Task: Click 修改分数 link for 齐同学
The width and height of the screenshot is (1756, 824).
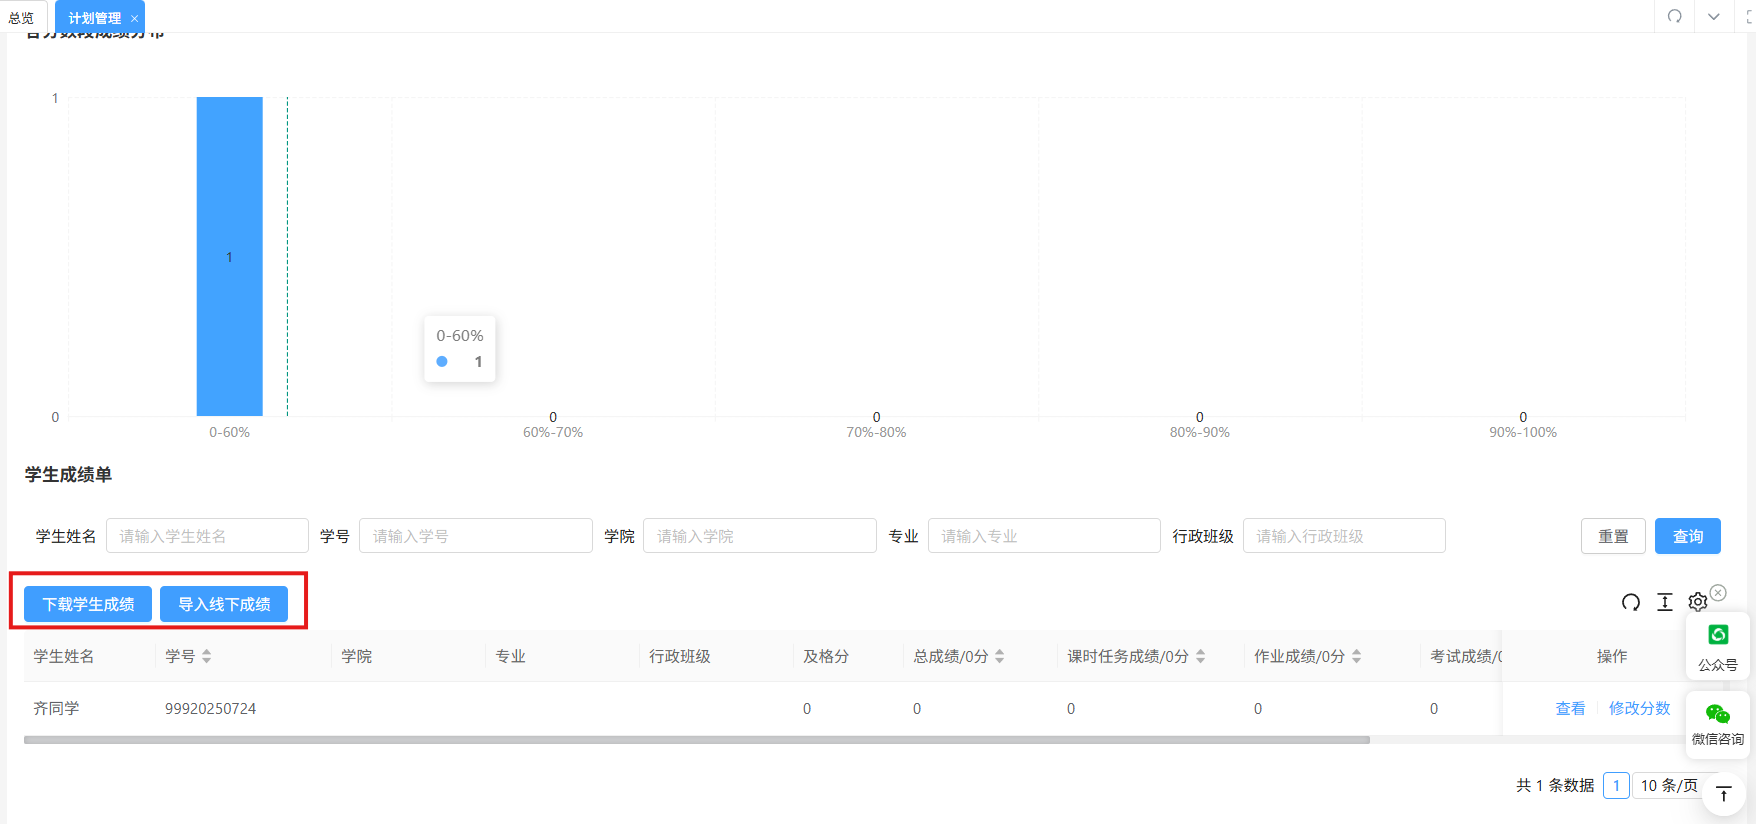Action: point(1639,709)
